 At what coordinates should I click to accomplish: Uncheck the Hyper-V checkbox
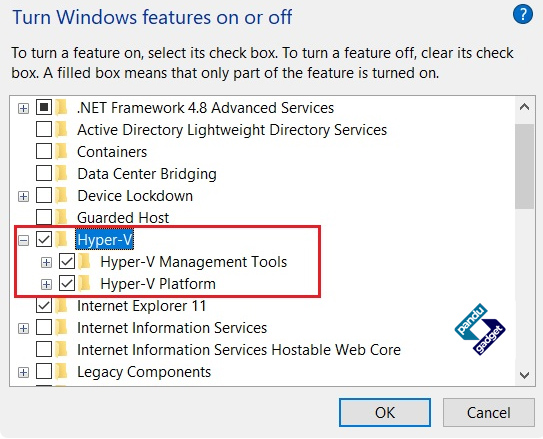(44, 240)
